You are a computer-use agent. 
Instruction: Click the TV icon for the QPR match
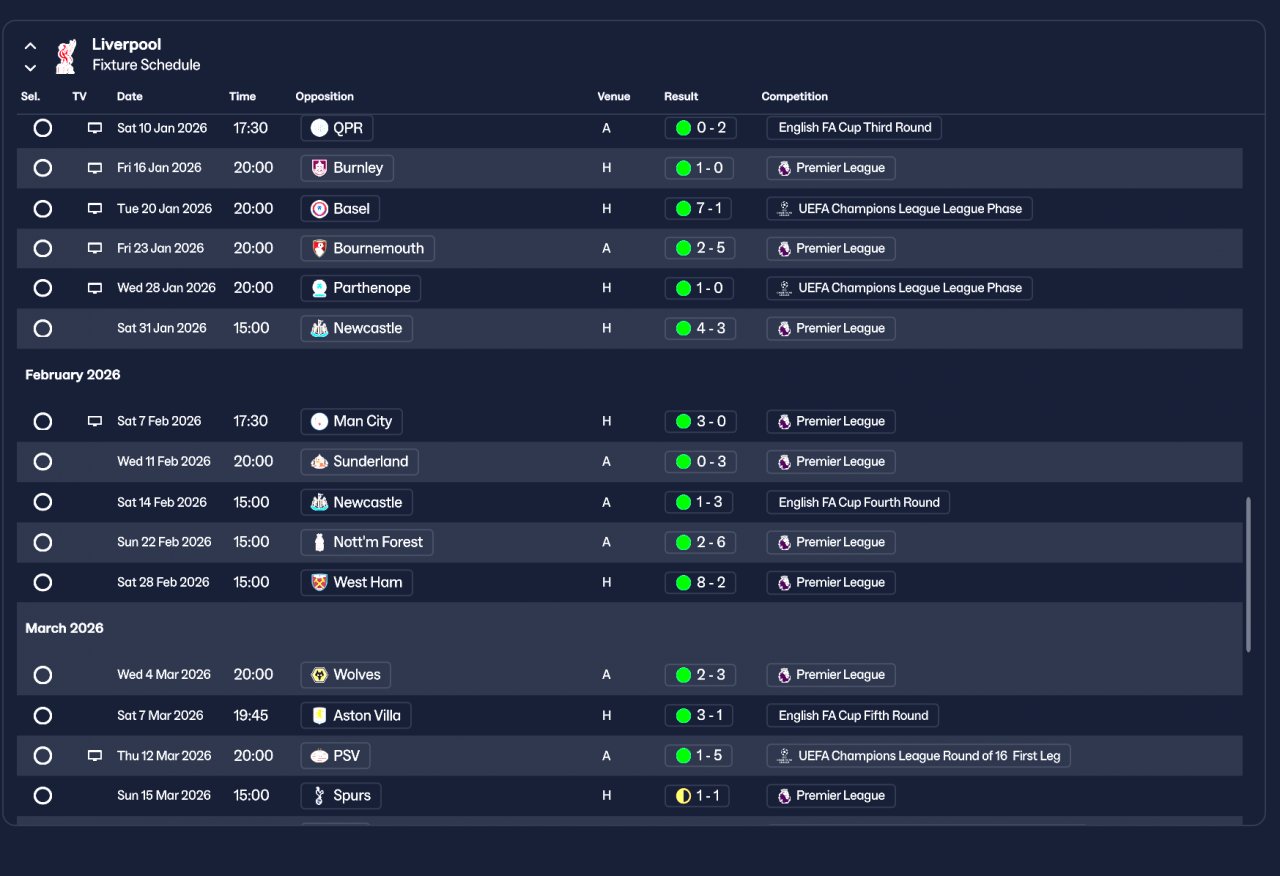(95, 128)
